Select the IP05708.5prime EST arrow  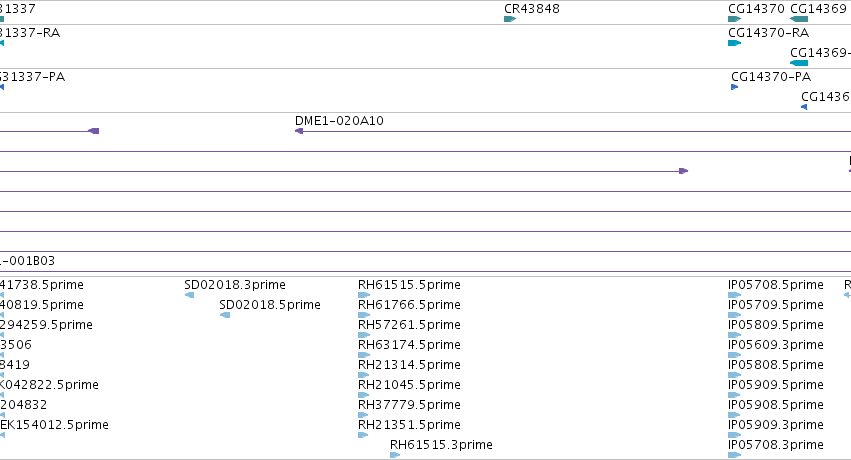click(x=734, y=295)
